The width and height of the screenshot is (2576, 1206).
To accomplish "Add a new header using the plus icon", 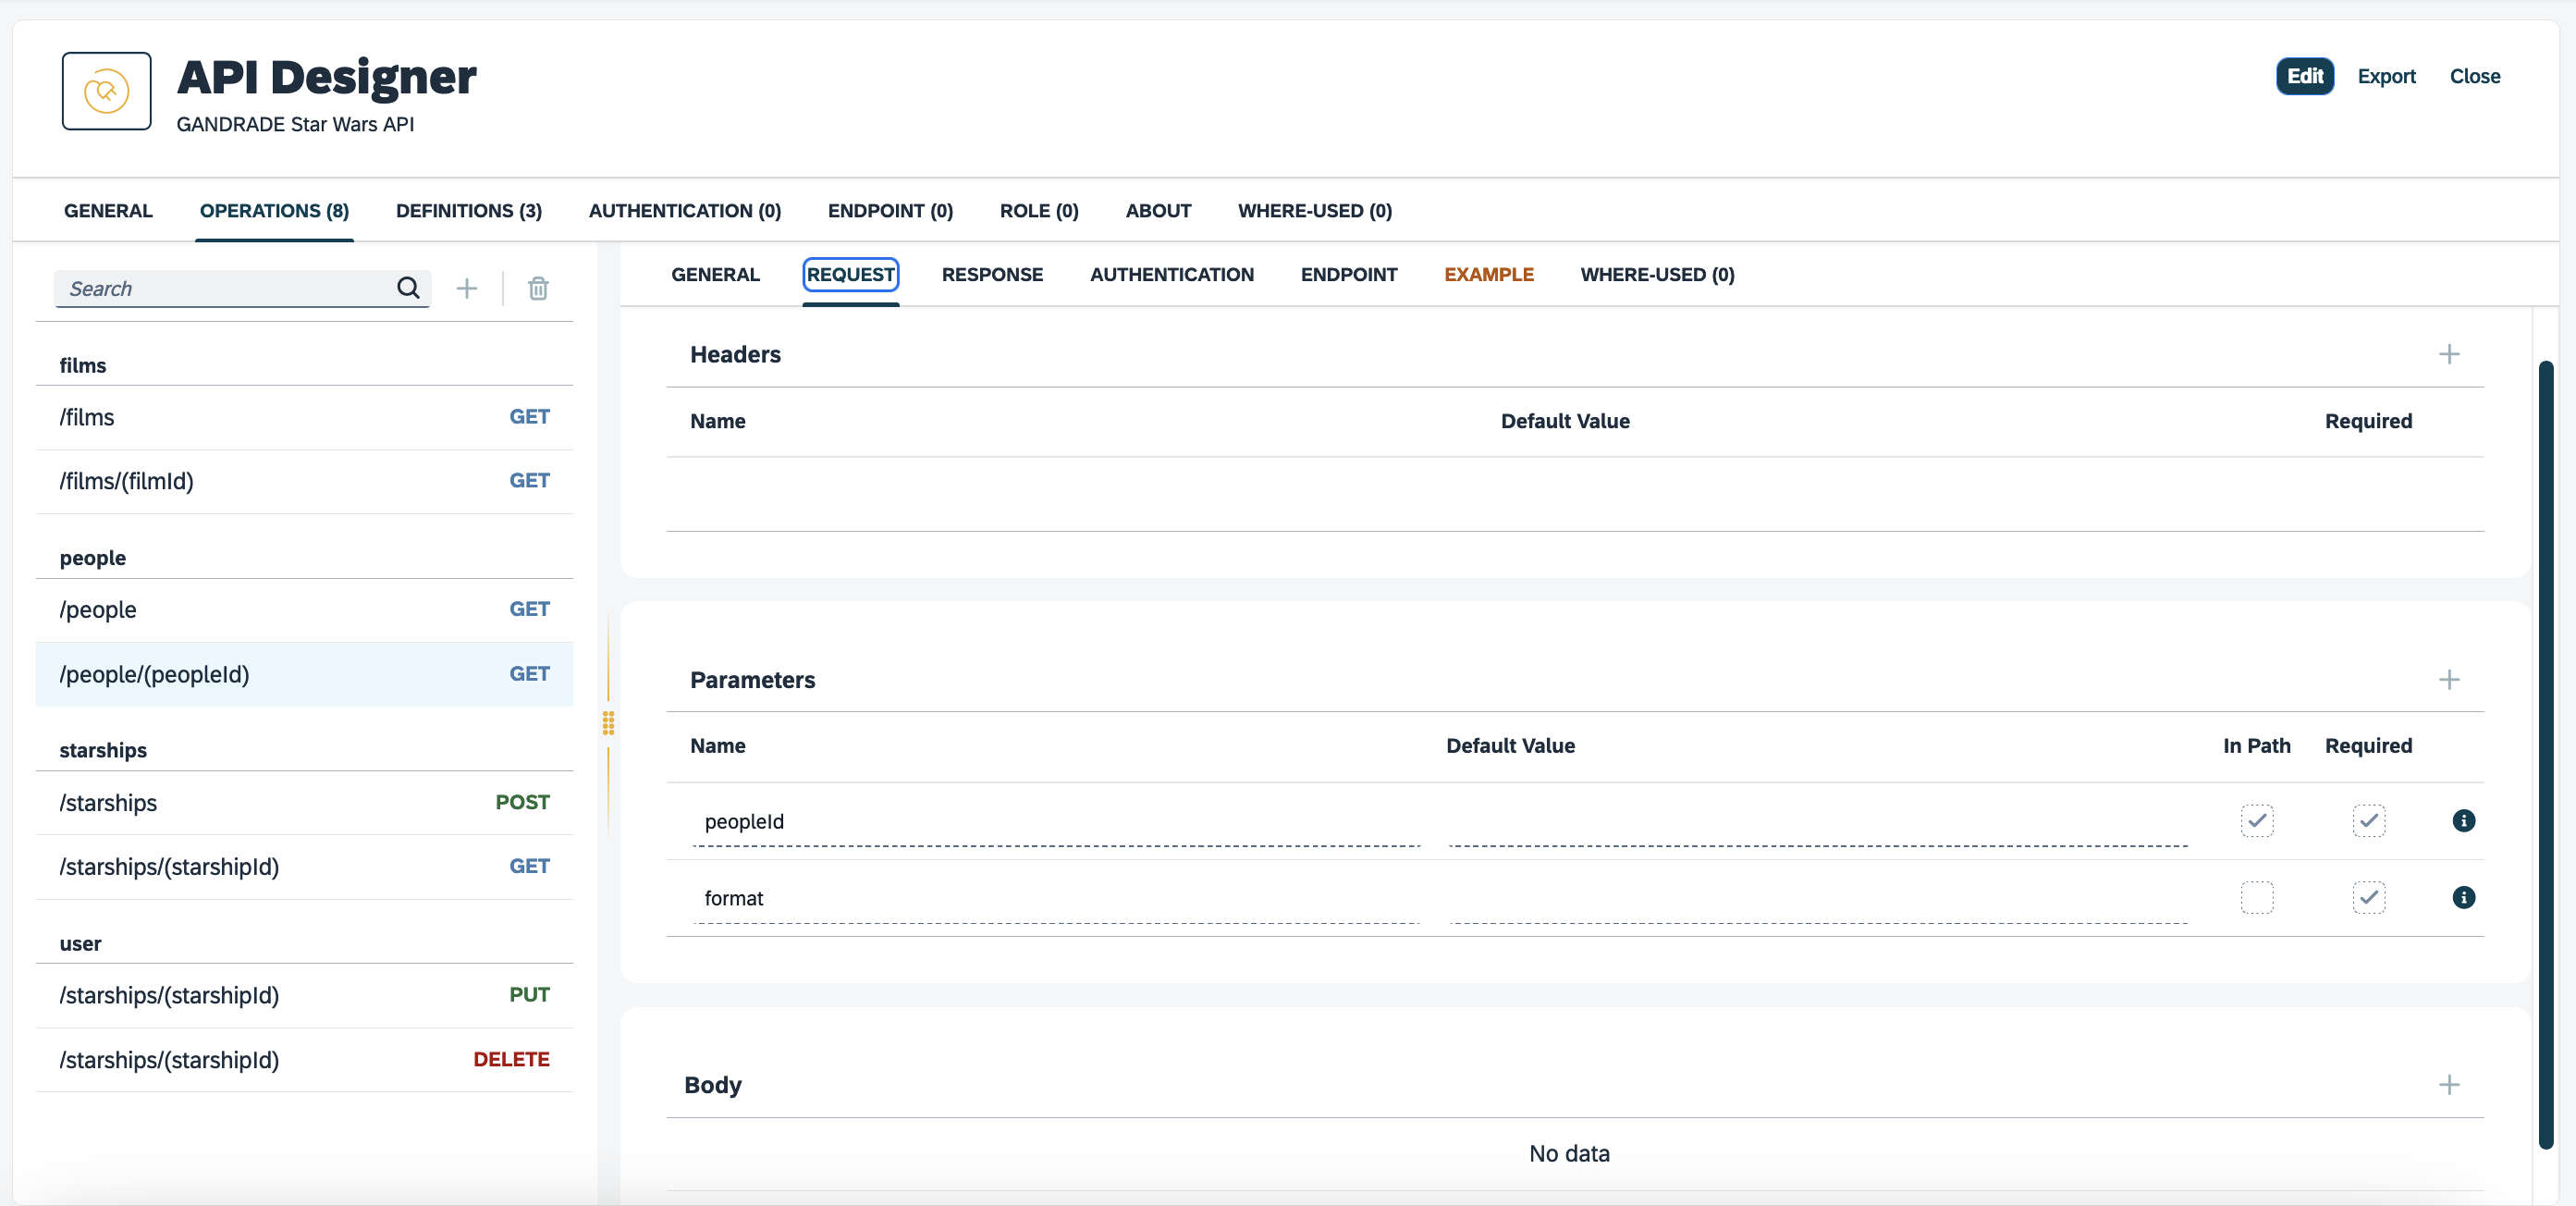I will click(2449, 354).
